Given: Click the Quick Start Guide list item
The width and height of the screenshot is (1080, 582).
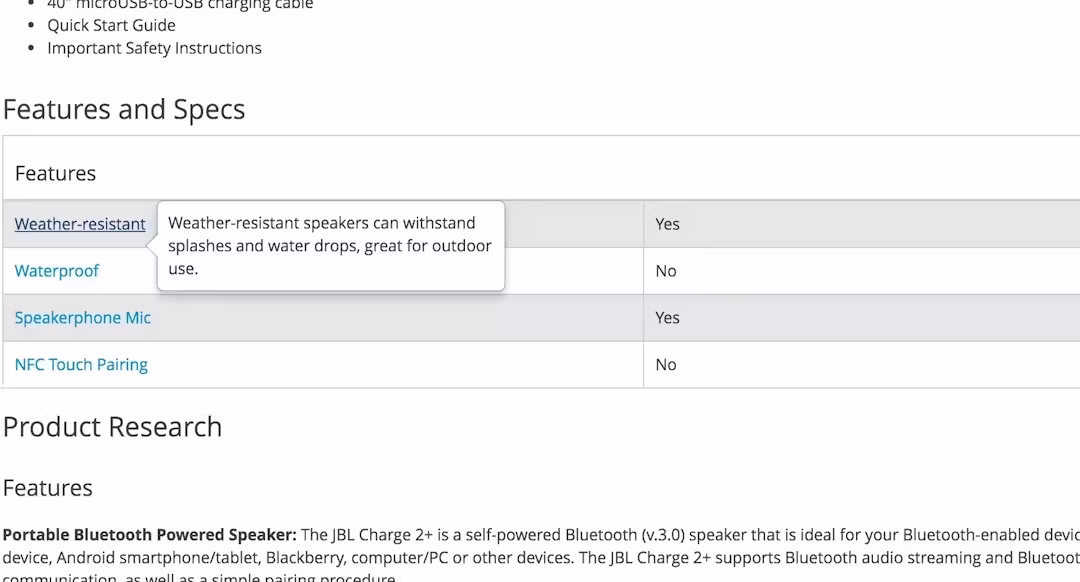Looking at the screenshot, I should (111, 25).
